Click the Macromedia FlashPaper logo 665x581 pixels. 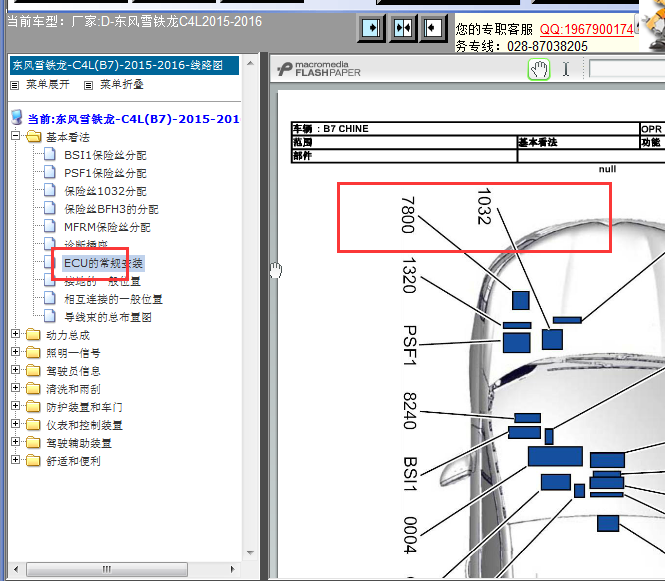(x=319, y=69)
